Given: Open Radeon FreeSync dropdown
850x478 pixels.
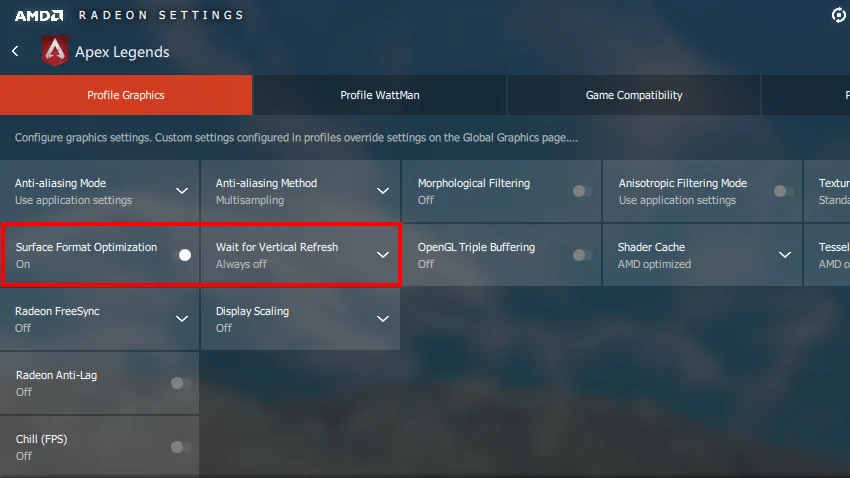Looking at the screenshot, I should point(182,319).
